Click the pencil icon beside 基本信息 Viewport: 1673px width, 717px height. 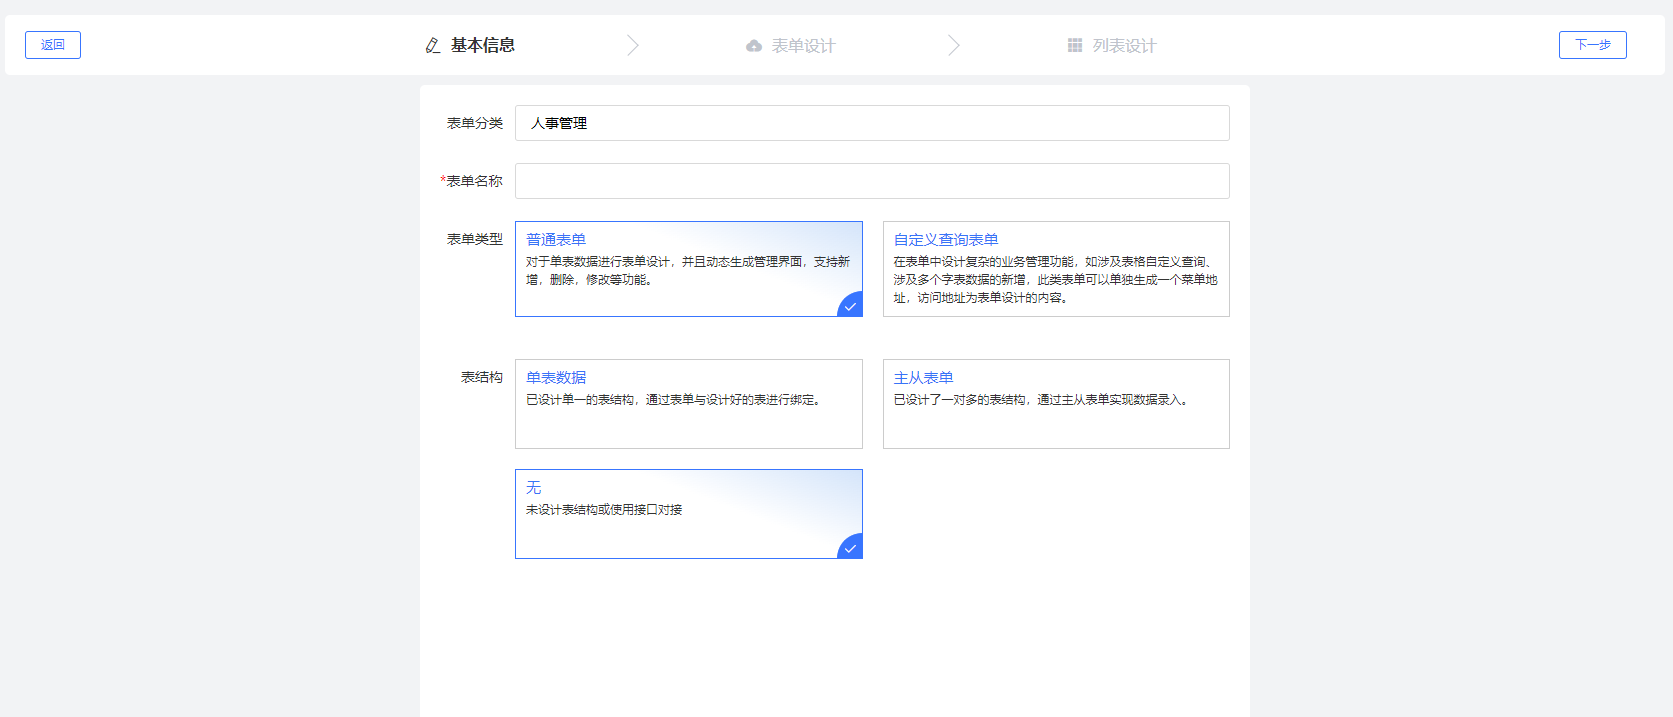pos(432,46)
